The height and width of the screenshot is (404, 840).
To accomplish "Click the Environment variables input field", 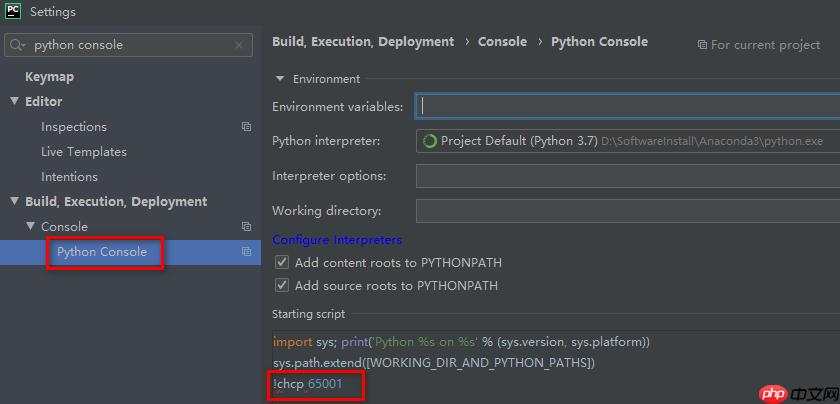I will pos(628,106).
